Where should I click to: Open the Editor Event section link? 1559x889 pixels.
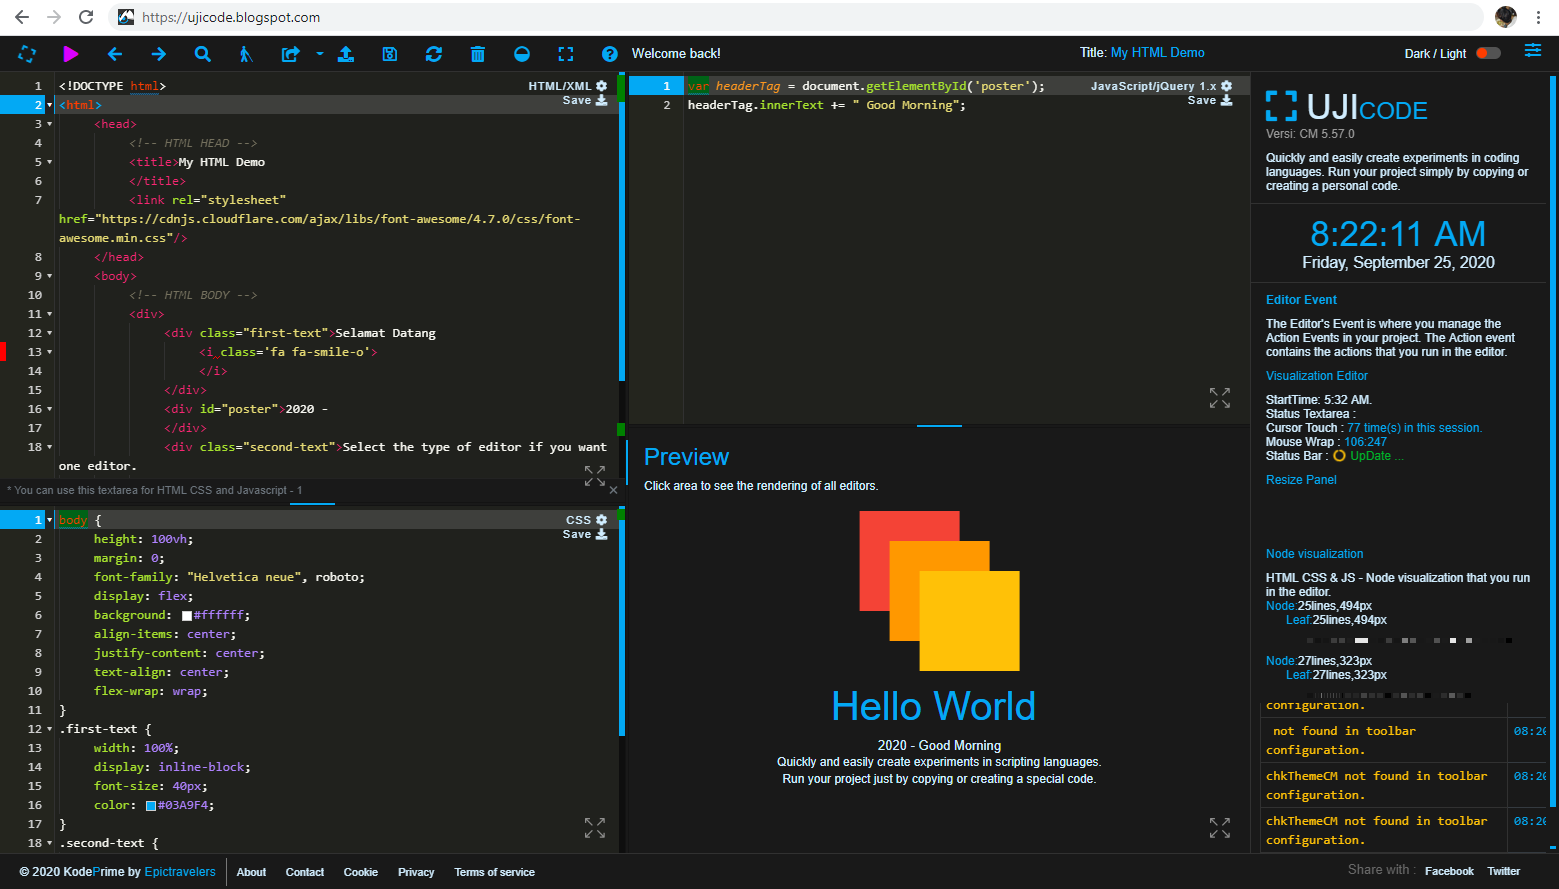click(1301, 300)
